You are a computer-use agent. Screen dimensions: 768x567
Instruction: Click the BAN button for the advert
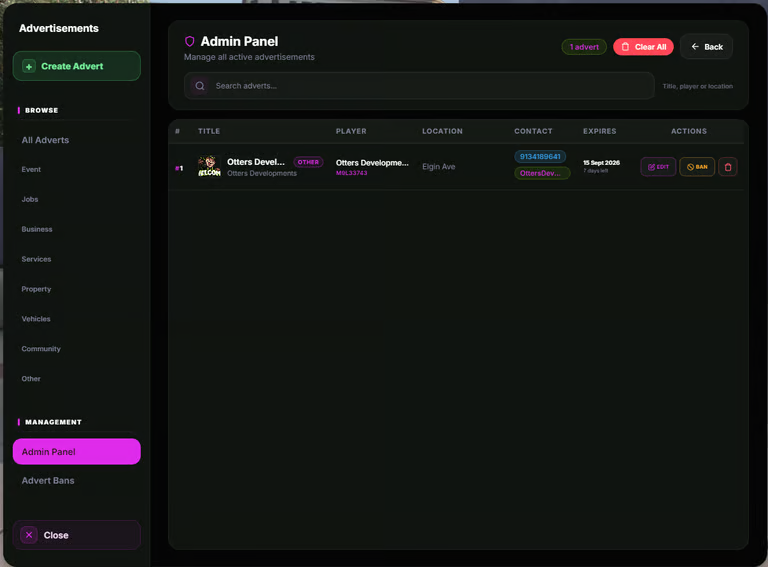tap(696, 167)
